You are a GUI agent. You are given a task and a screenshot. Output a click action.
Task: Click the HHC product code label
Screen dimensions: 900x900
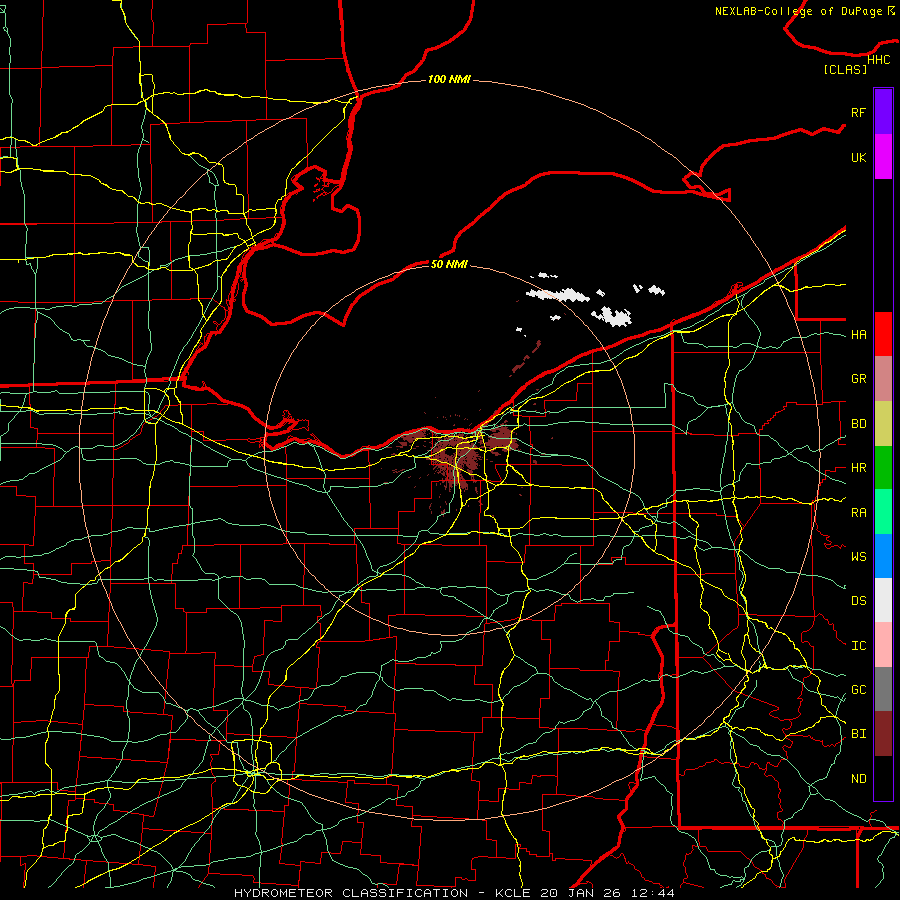click(879, 60)
